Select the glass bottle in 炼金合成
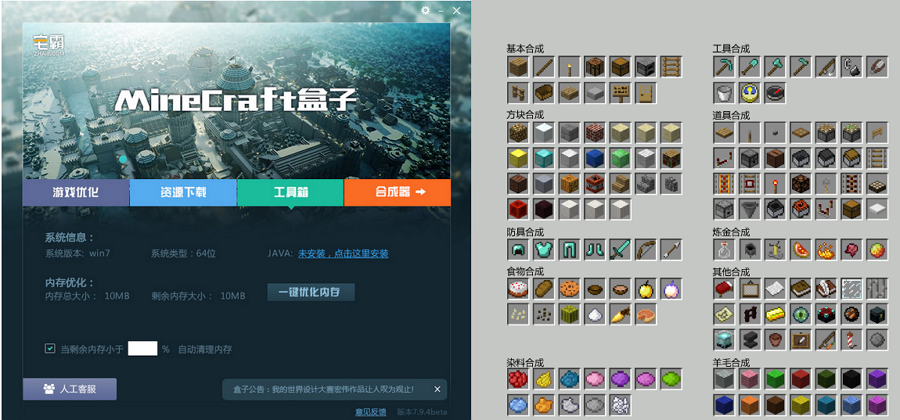Viewport: 900px width, 420px height. tap(724, 250)
